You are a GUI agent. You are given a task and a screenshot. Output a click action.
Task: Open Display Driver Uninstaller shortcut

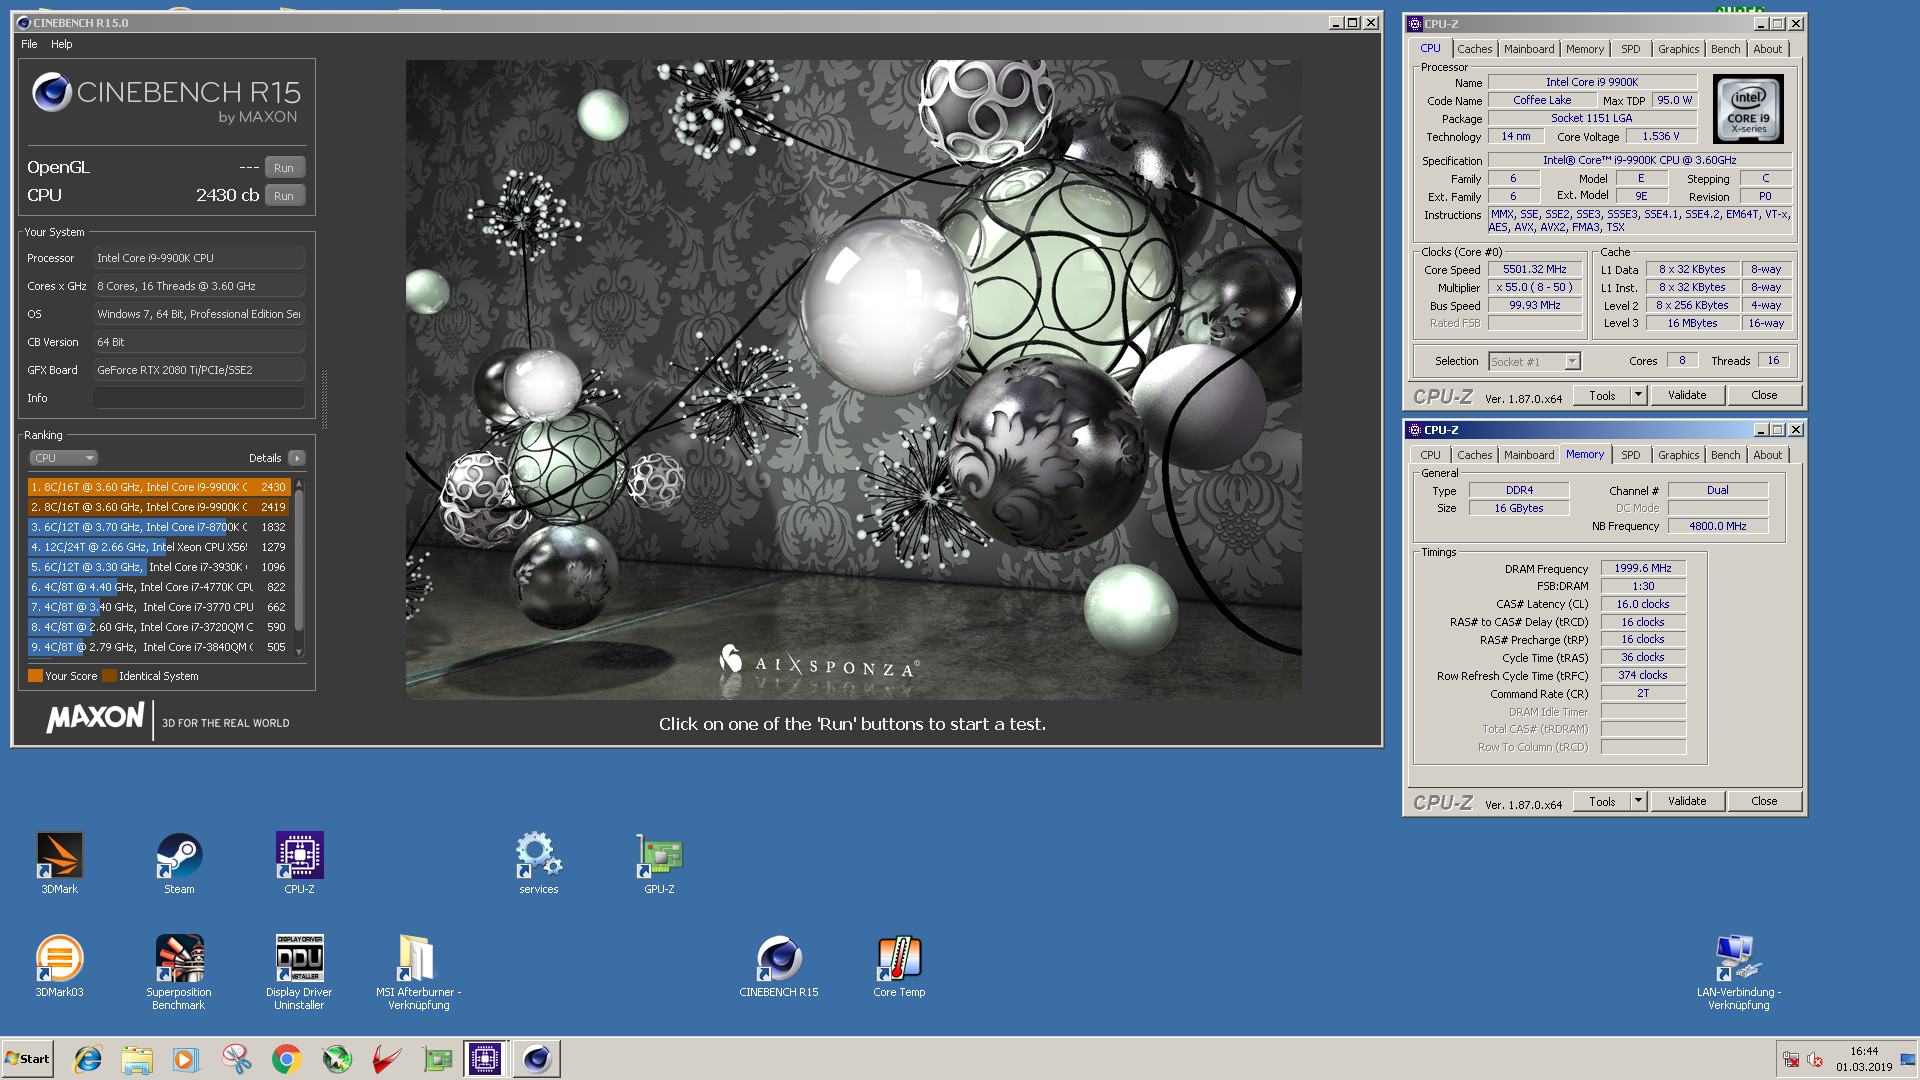click(x=299, y=972)
